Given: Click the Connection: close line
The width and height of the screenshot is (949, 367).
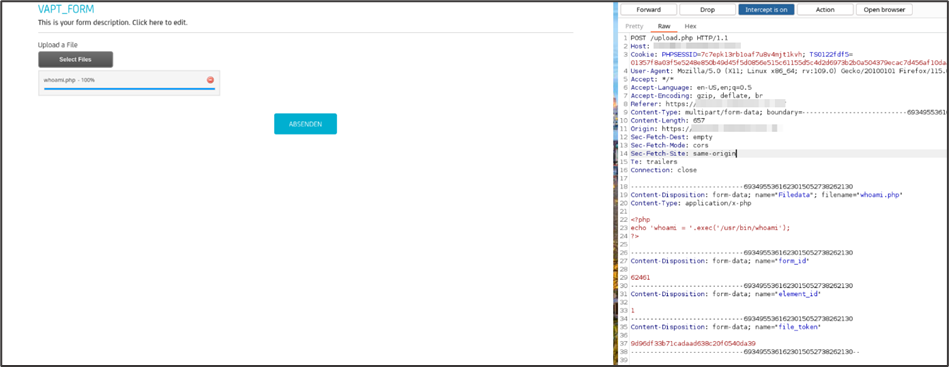Looking at the screenshot, I should [x=663, y=170].
